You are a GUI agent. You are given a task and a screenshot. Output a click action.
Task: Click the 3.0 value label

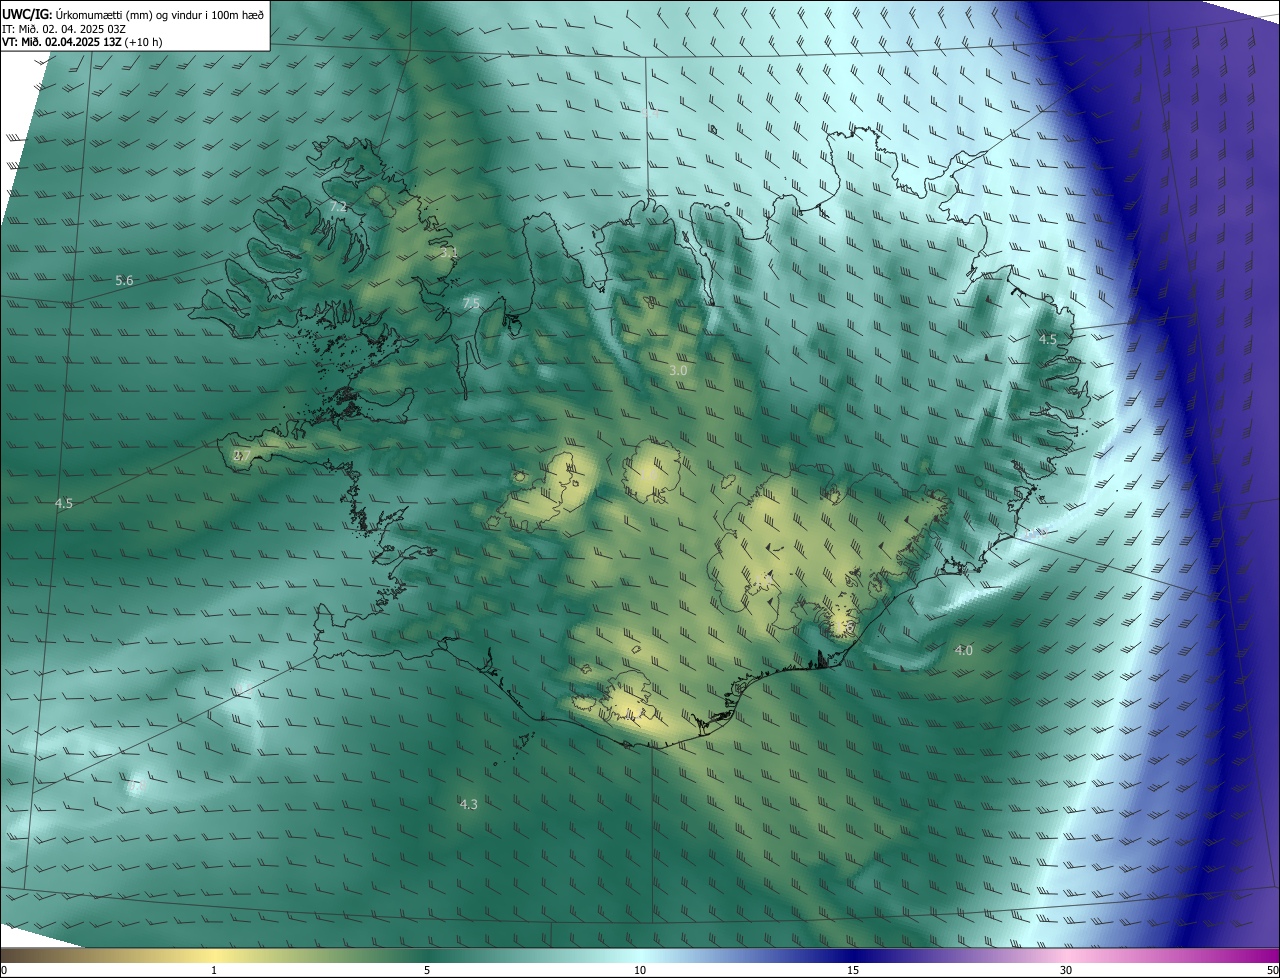pos(678,370)
